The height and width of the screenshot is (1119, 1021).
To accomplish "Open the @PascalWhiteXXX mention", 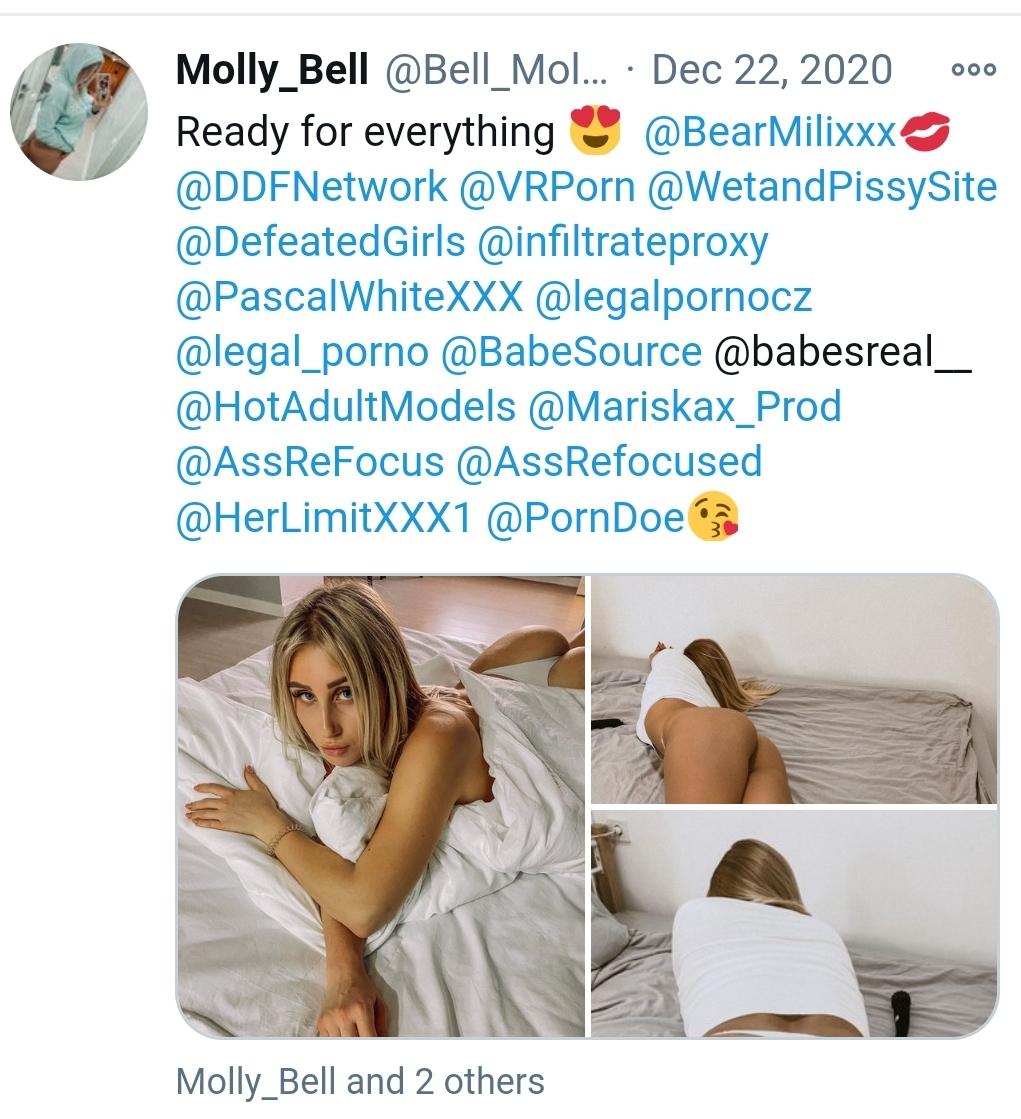I will click(349, 296).
